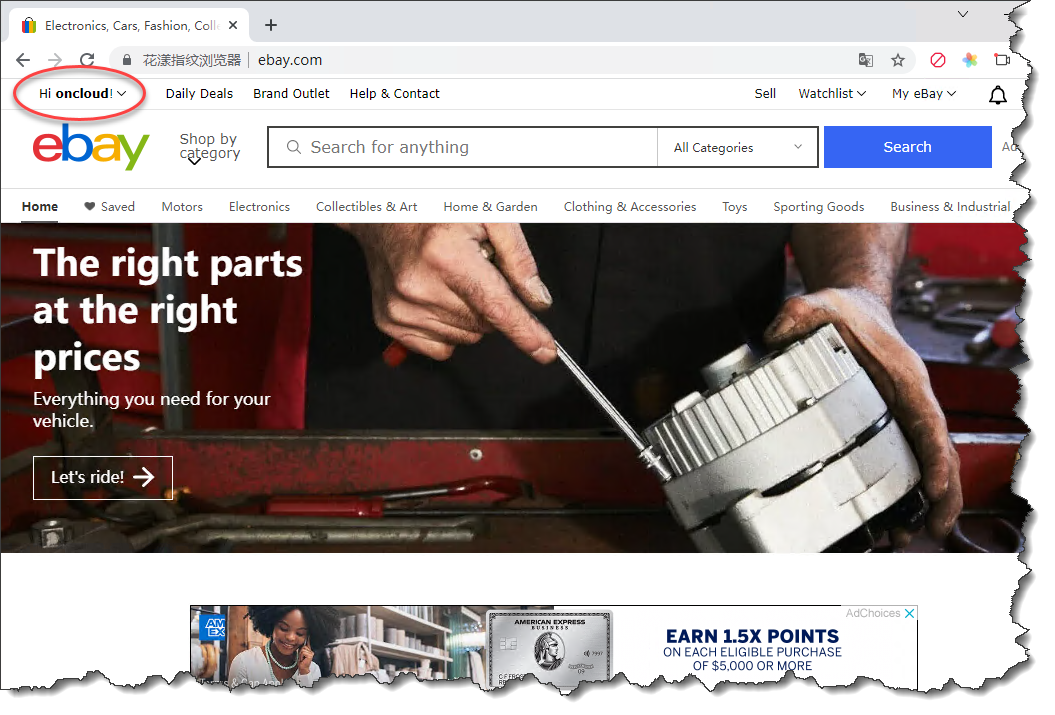Click the Let's ride! banner button
Viewport: 1055px width, 715px height.
point(103,478)
